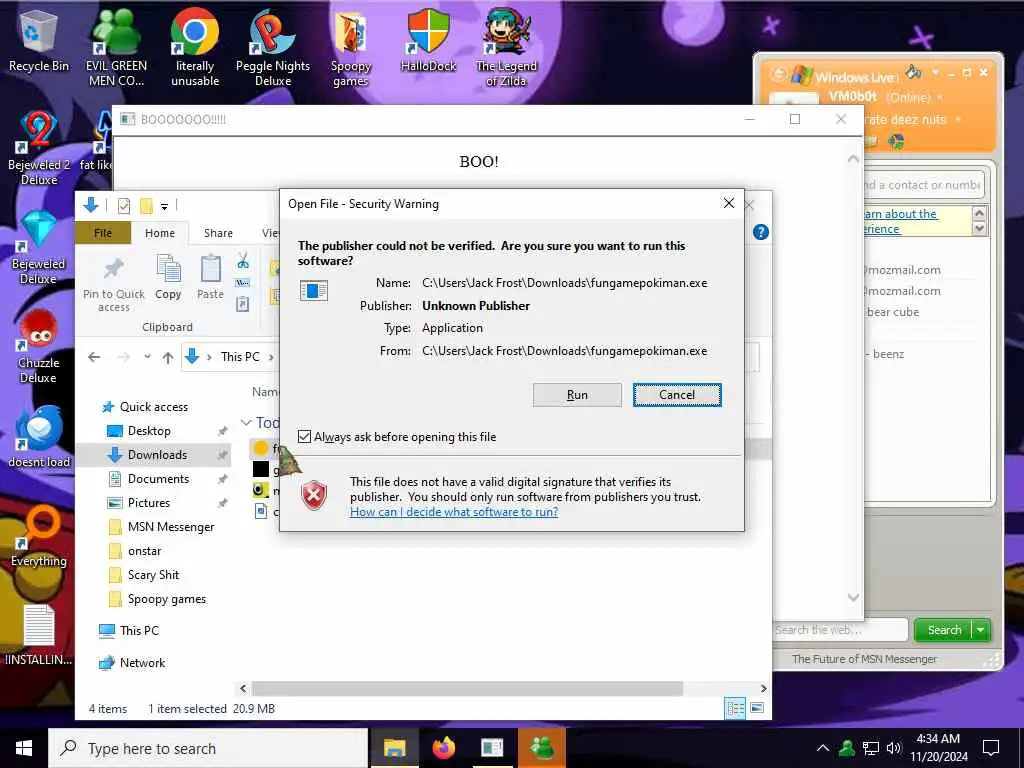Launch Bejeweled 2 Deluxe shortcut
Viewport: 1024px width, 768px height.
click(x=39, y=148)
